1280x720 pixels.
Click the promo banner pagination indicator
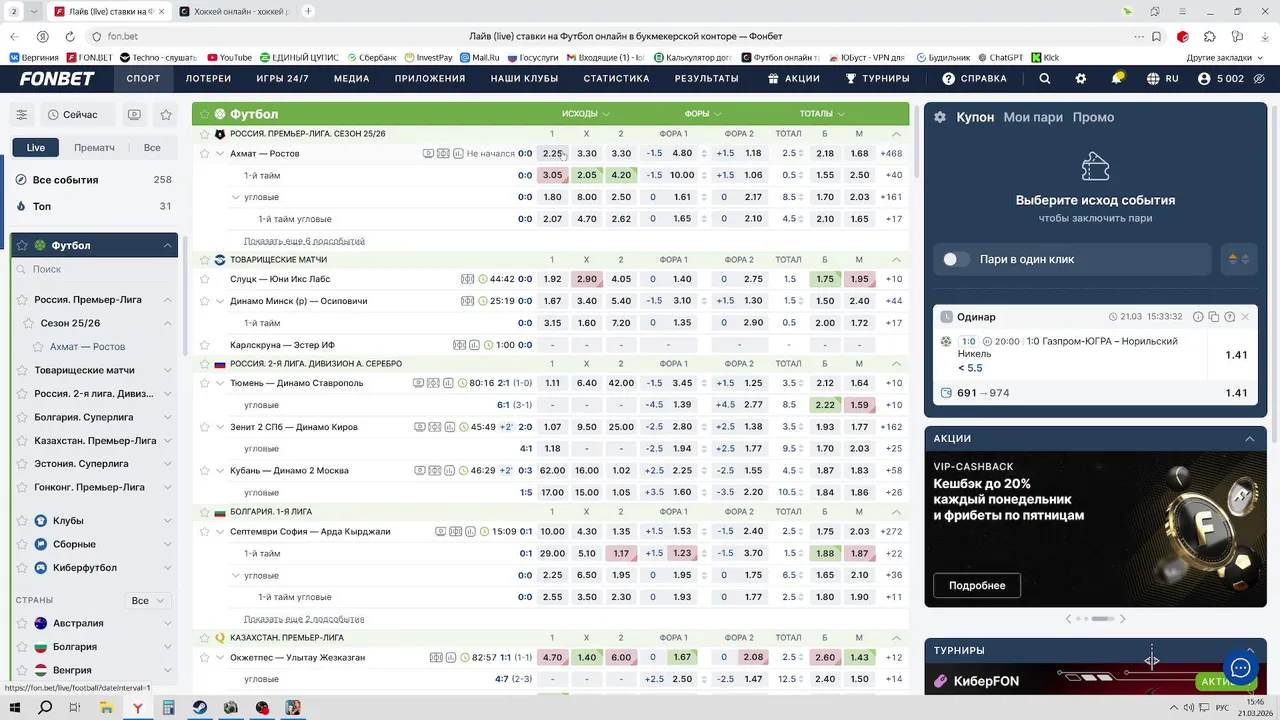(1094, 619)
